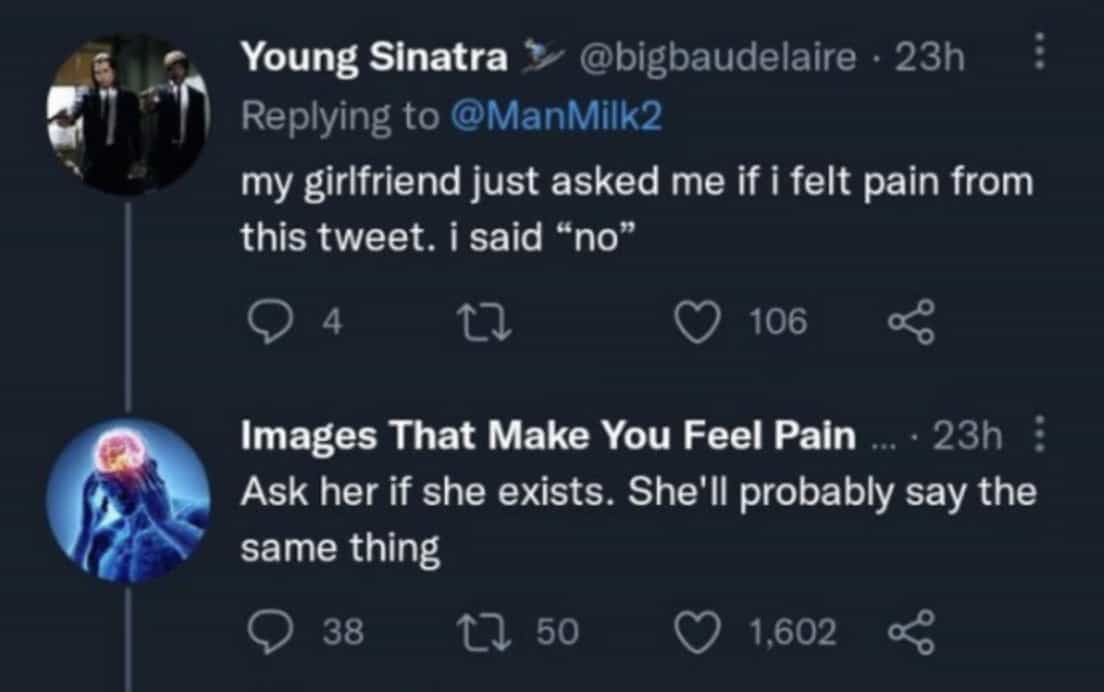
Task: Open the 23h timestamp of second tweet
Action: [966, 437]
